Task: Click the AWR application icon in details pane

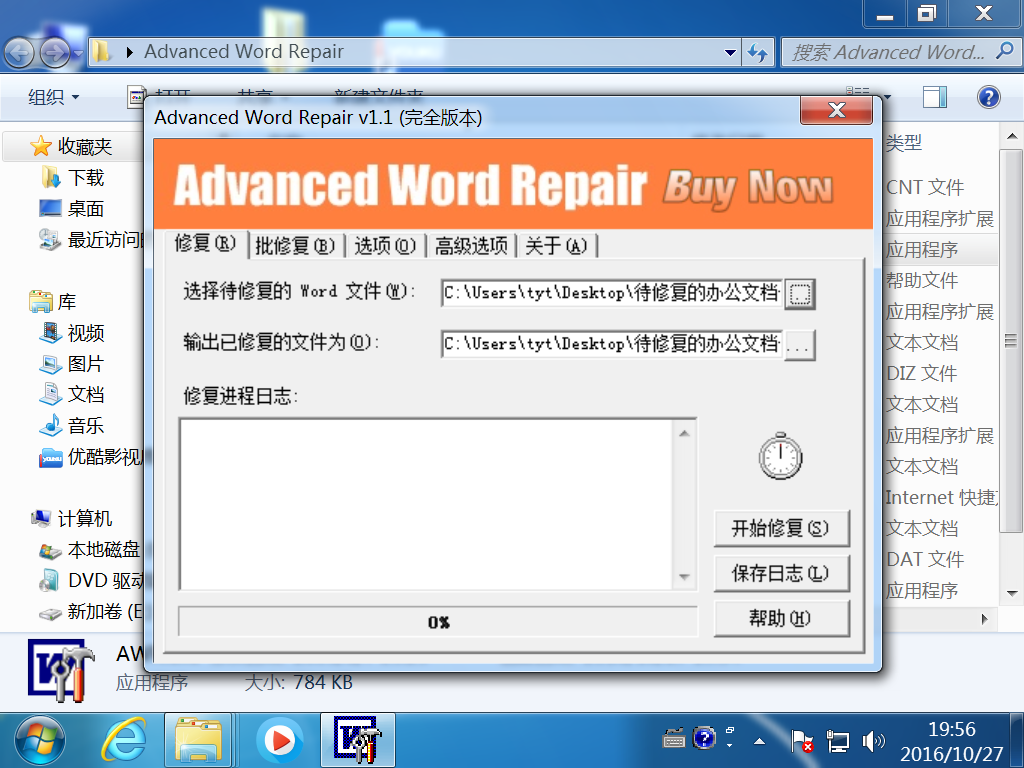Action: pyautogui.click(x=61, y=671)
